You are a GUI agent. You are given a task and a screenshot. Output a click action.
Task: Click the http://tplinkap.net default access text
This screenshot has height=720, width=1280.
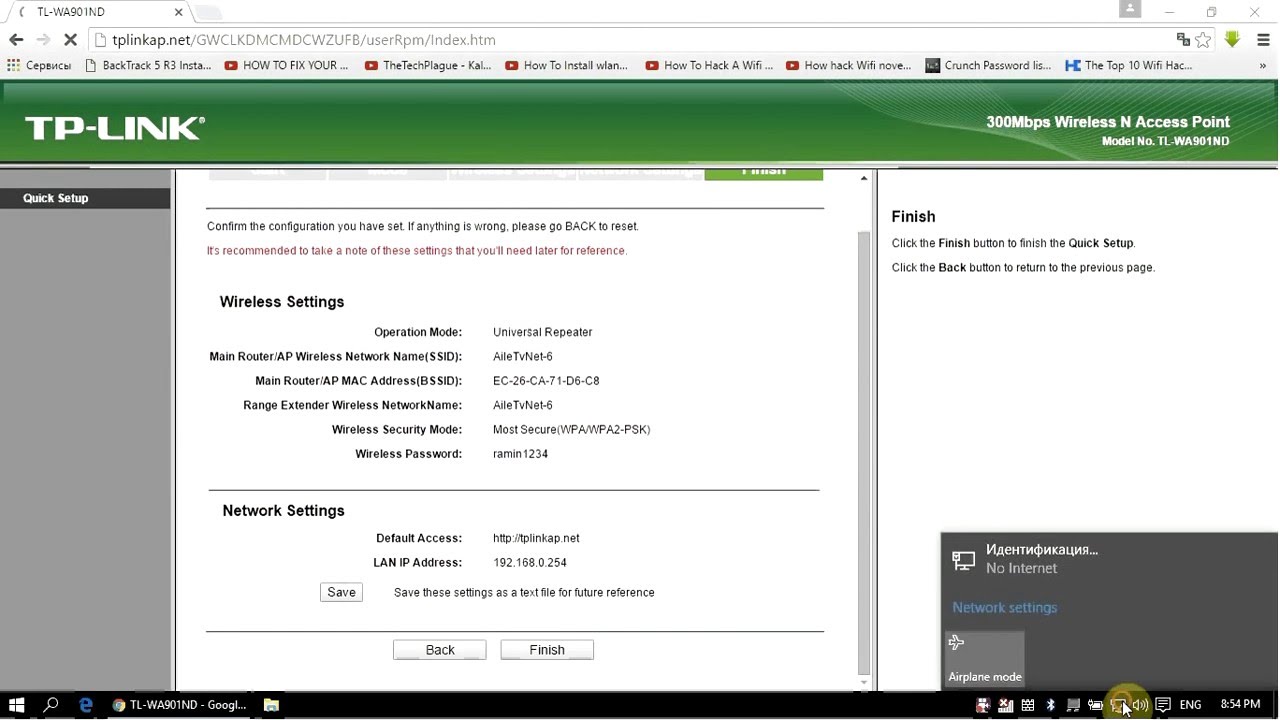pos(536,538)
